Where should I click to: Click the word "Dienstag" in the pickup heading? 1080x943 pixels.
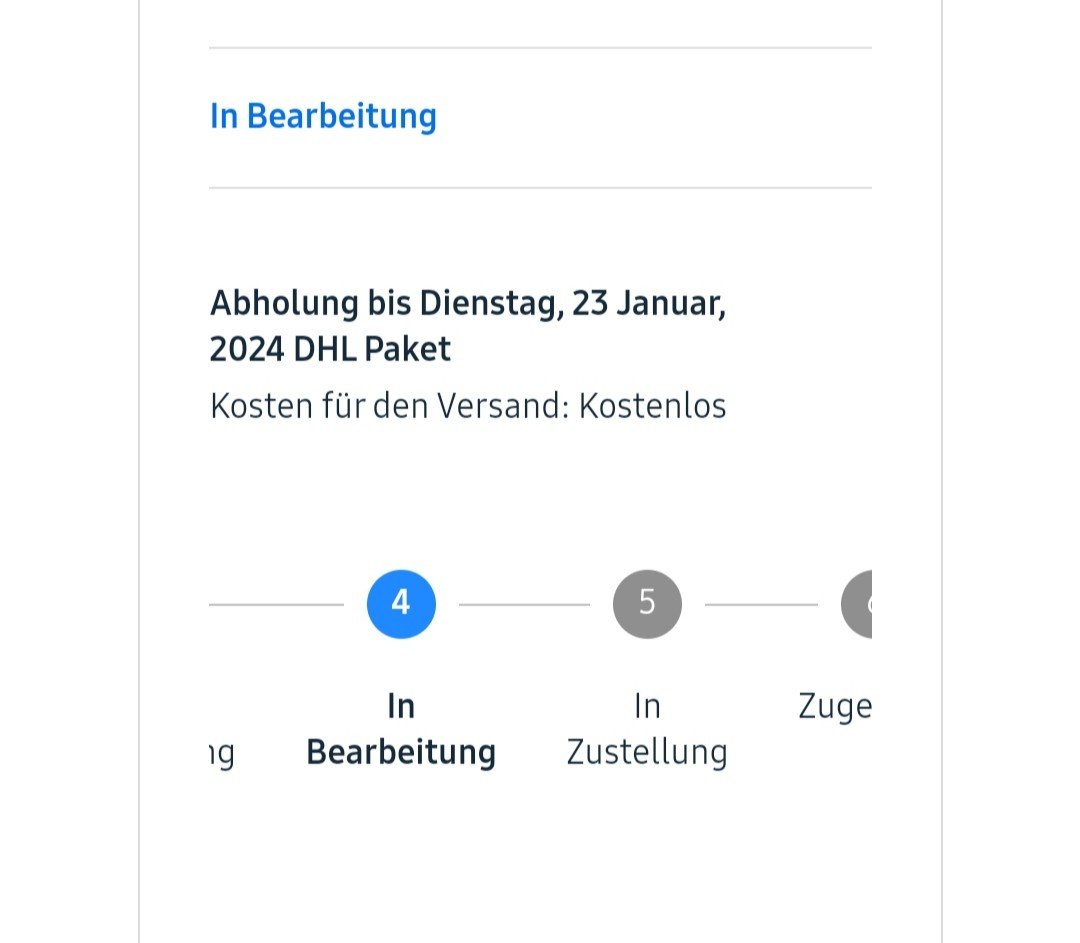pyautogui.click(x=489, y=303)
